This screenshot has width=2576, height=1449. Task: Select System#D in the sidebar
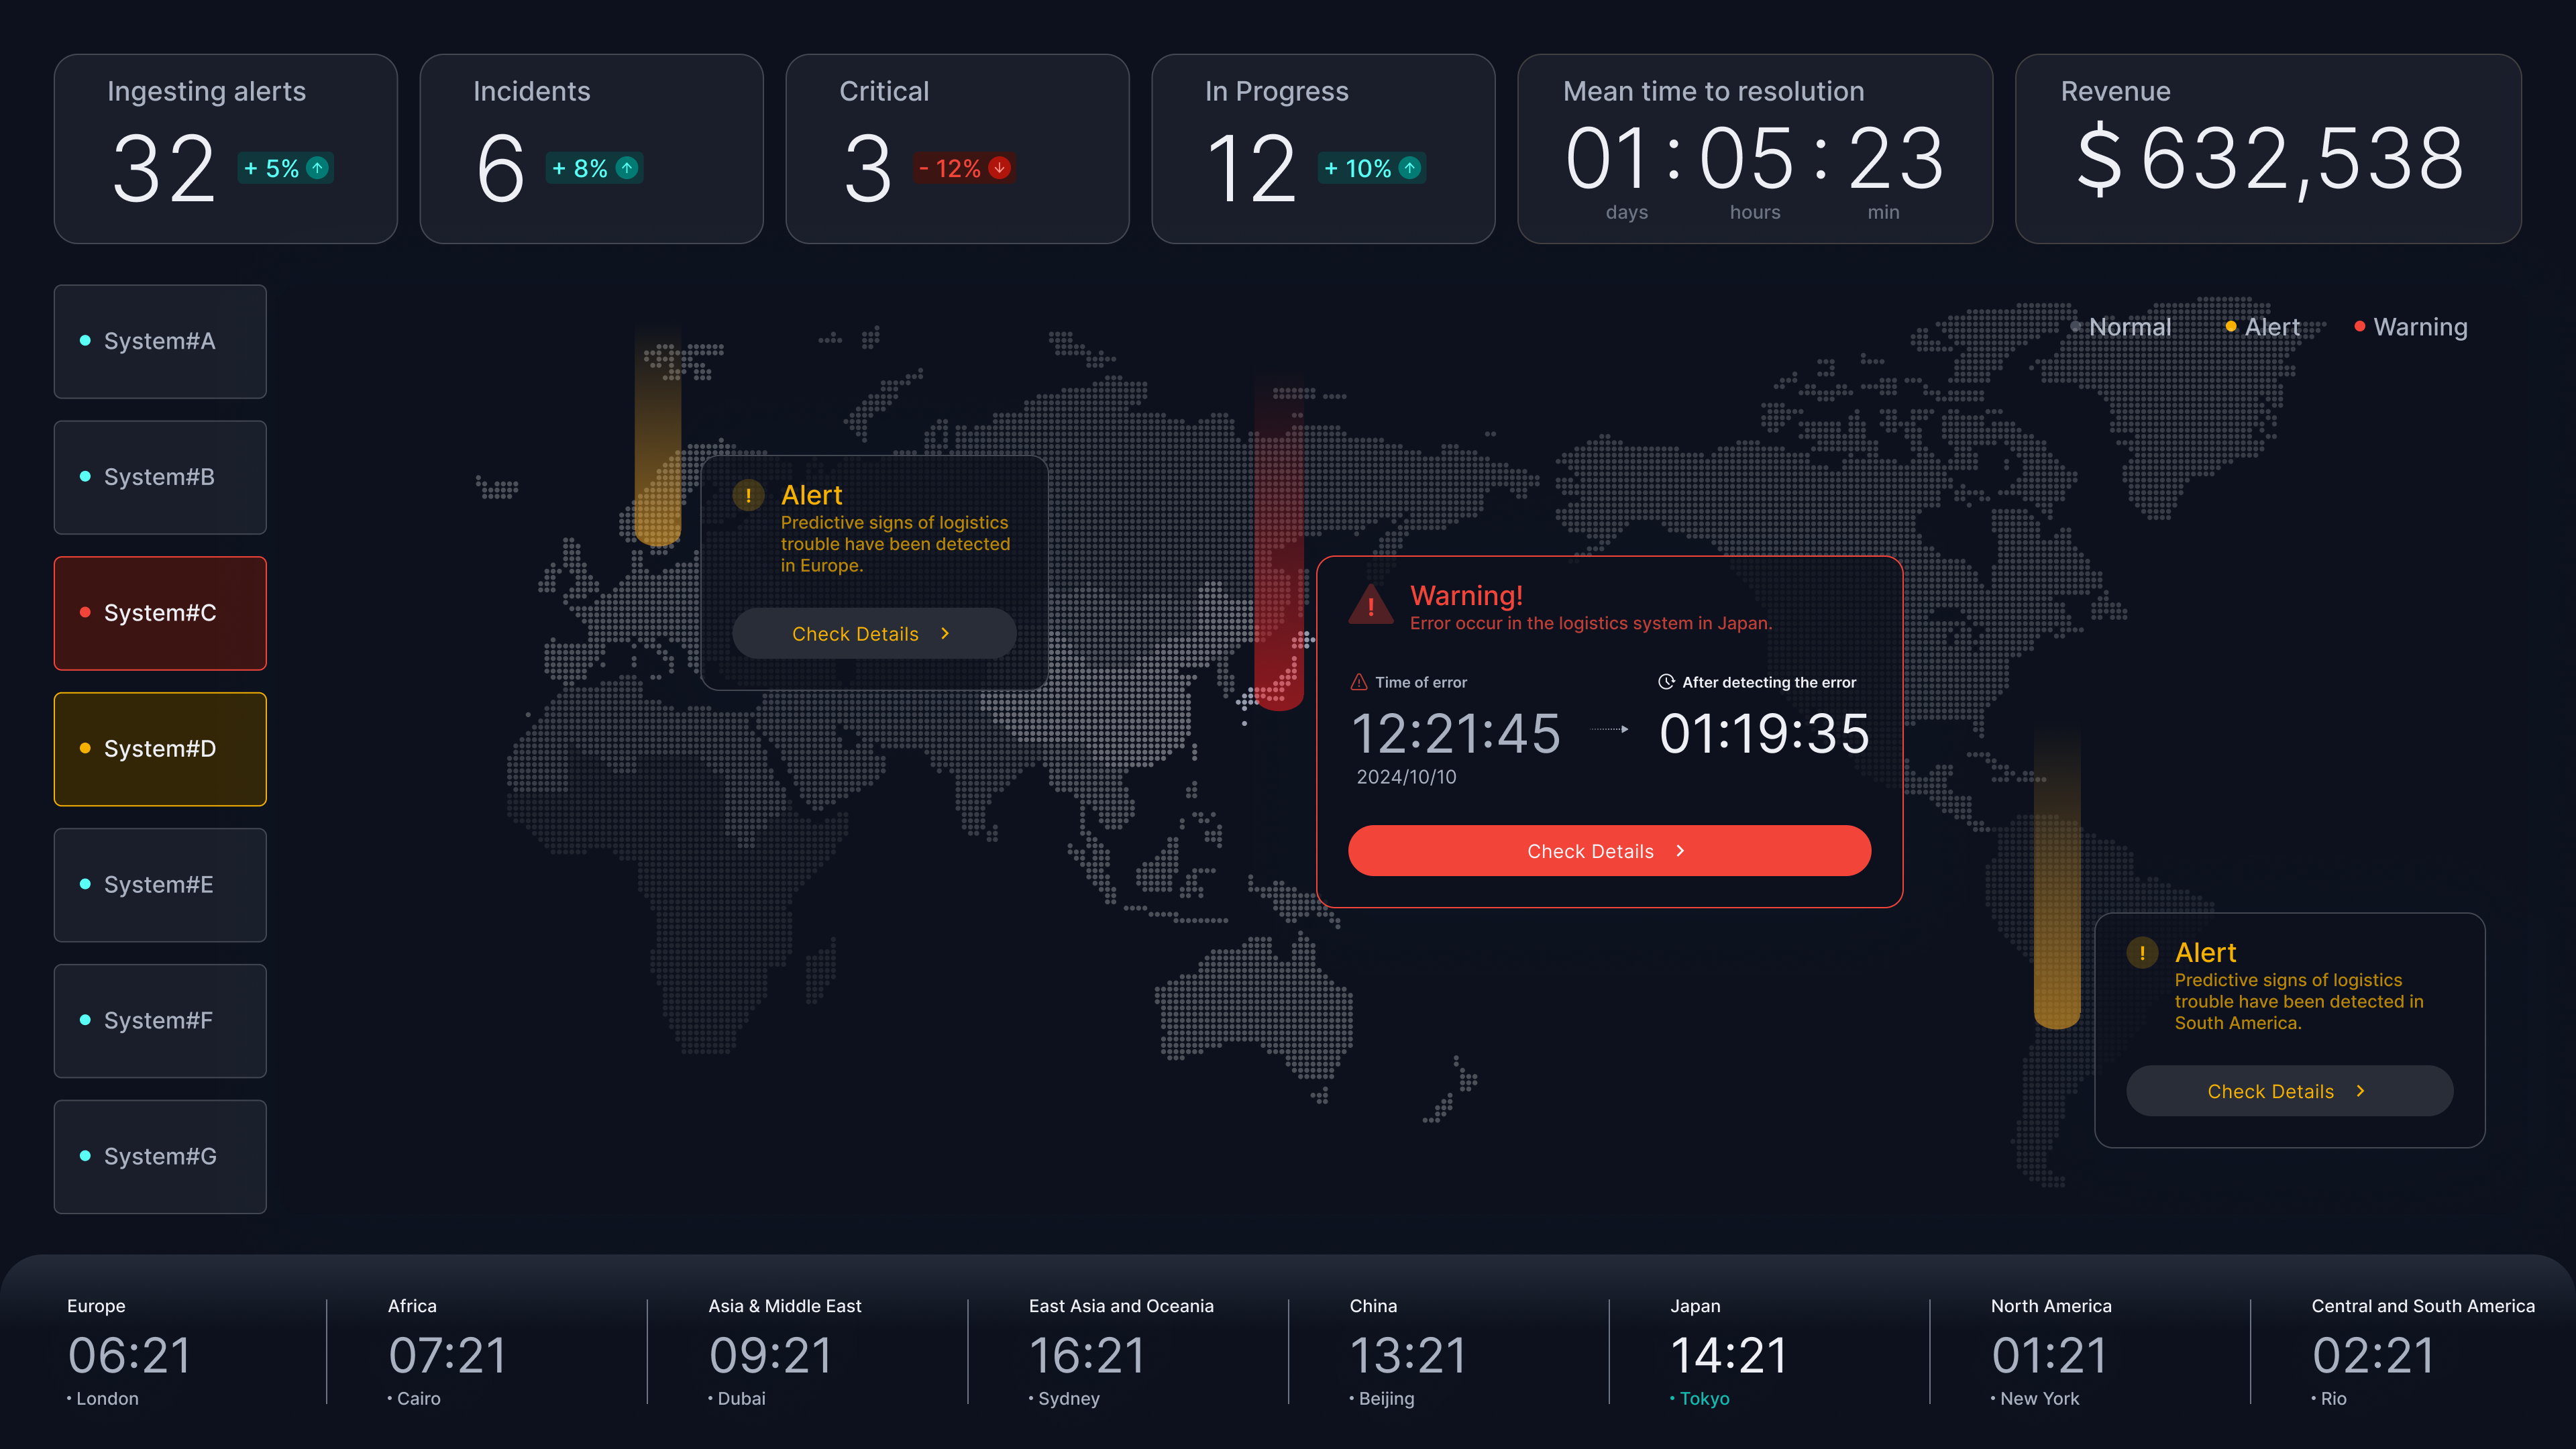point(160,749)
